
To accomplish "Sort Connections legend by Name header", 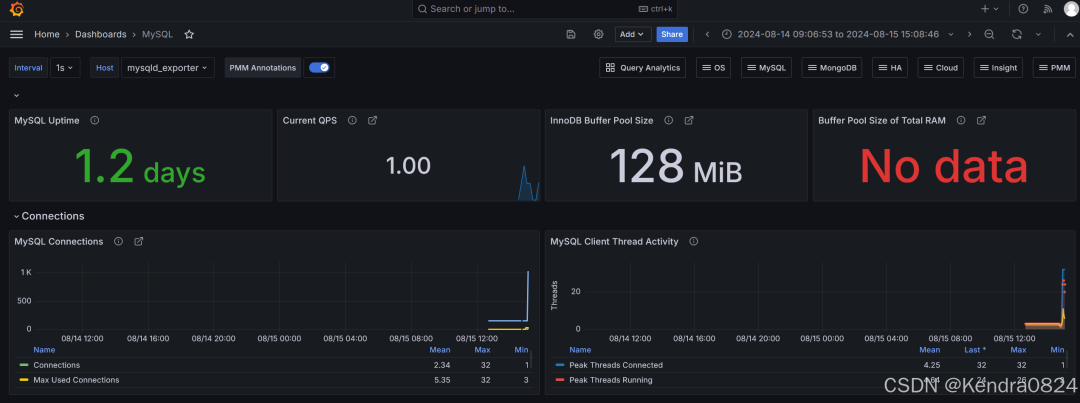I will 44,350.
